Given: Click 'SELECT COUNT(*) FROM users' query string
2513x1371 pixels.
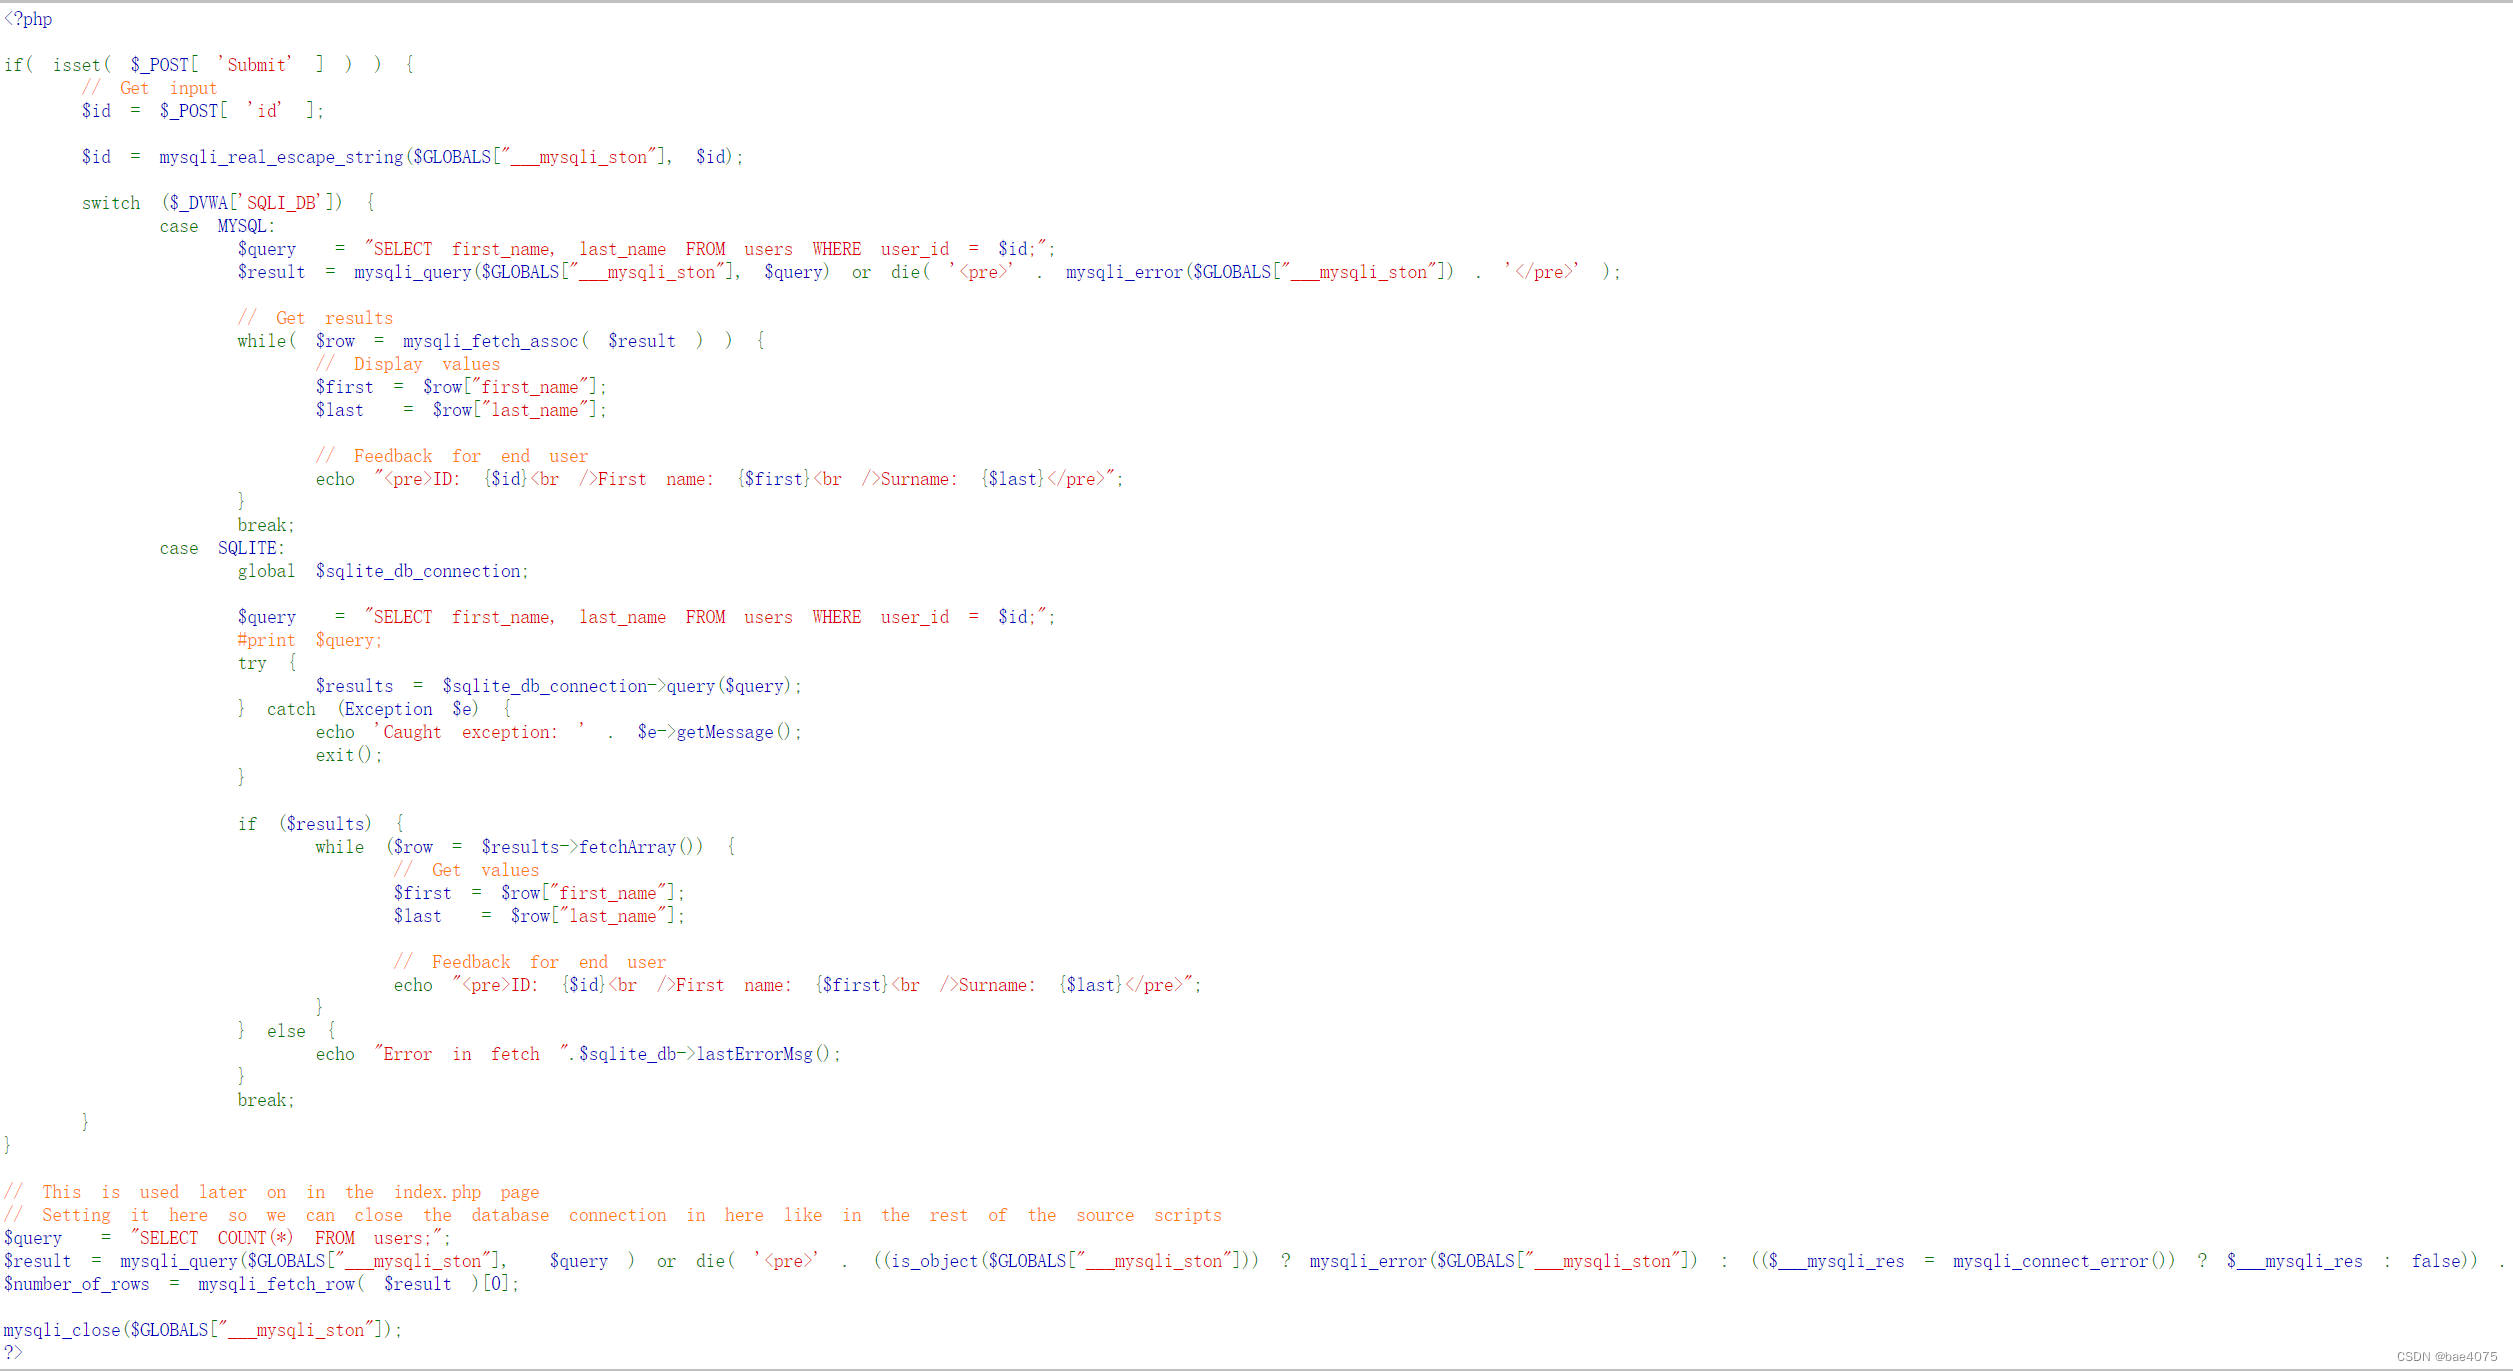Looking at the screenshot, I should 288,1238.
